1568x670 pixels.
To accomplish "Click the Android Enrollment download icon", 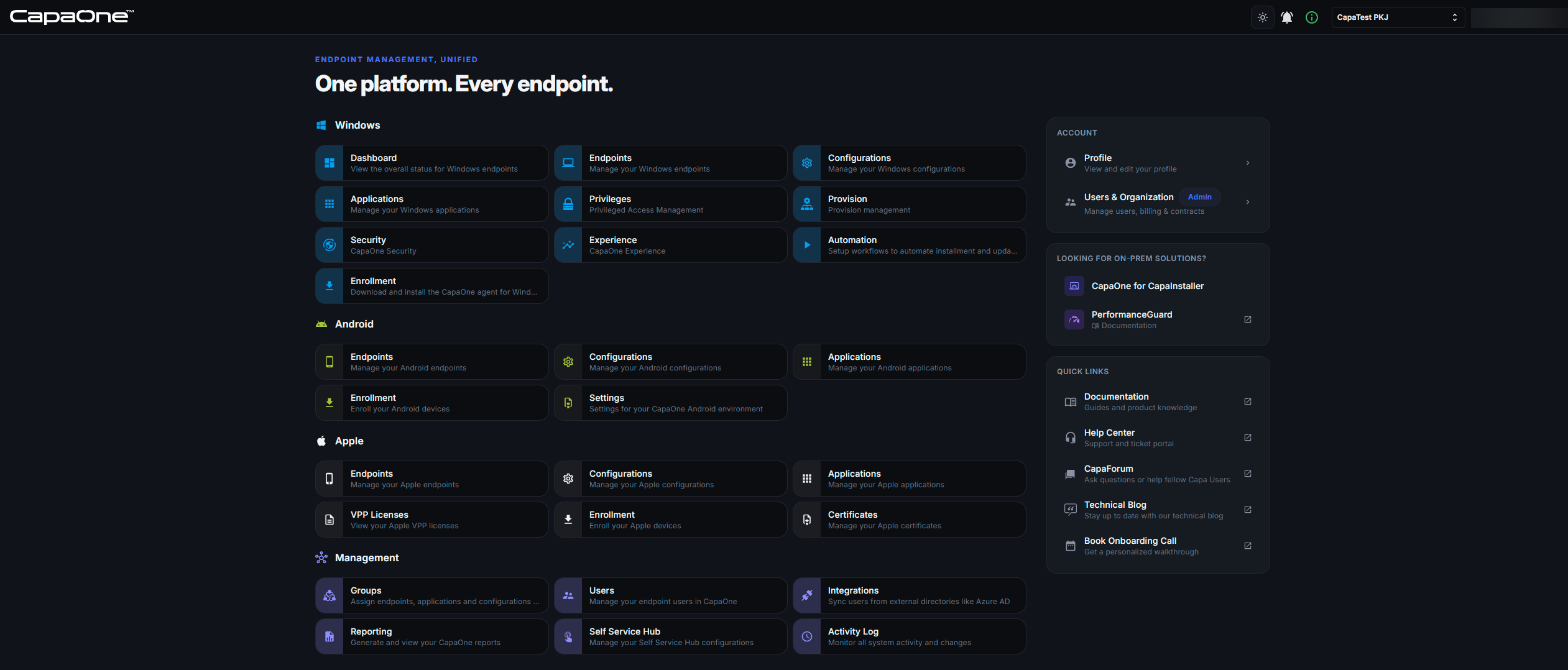I will (329, 403).
